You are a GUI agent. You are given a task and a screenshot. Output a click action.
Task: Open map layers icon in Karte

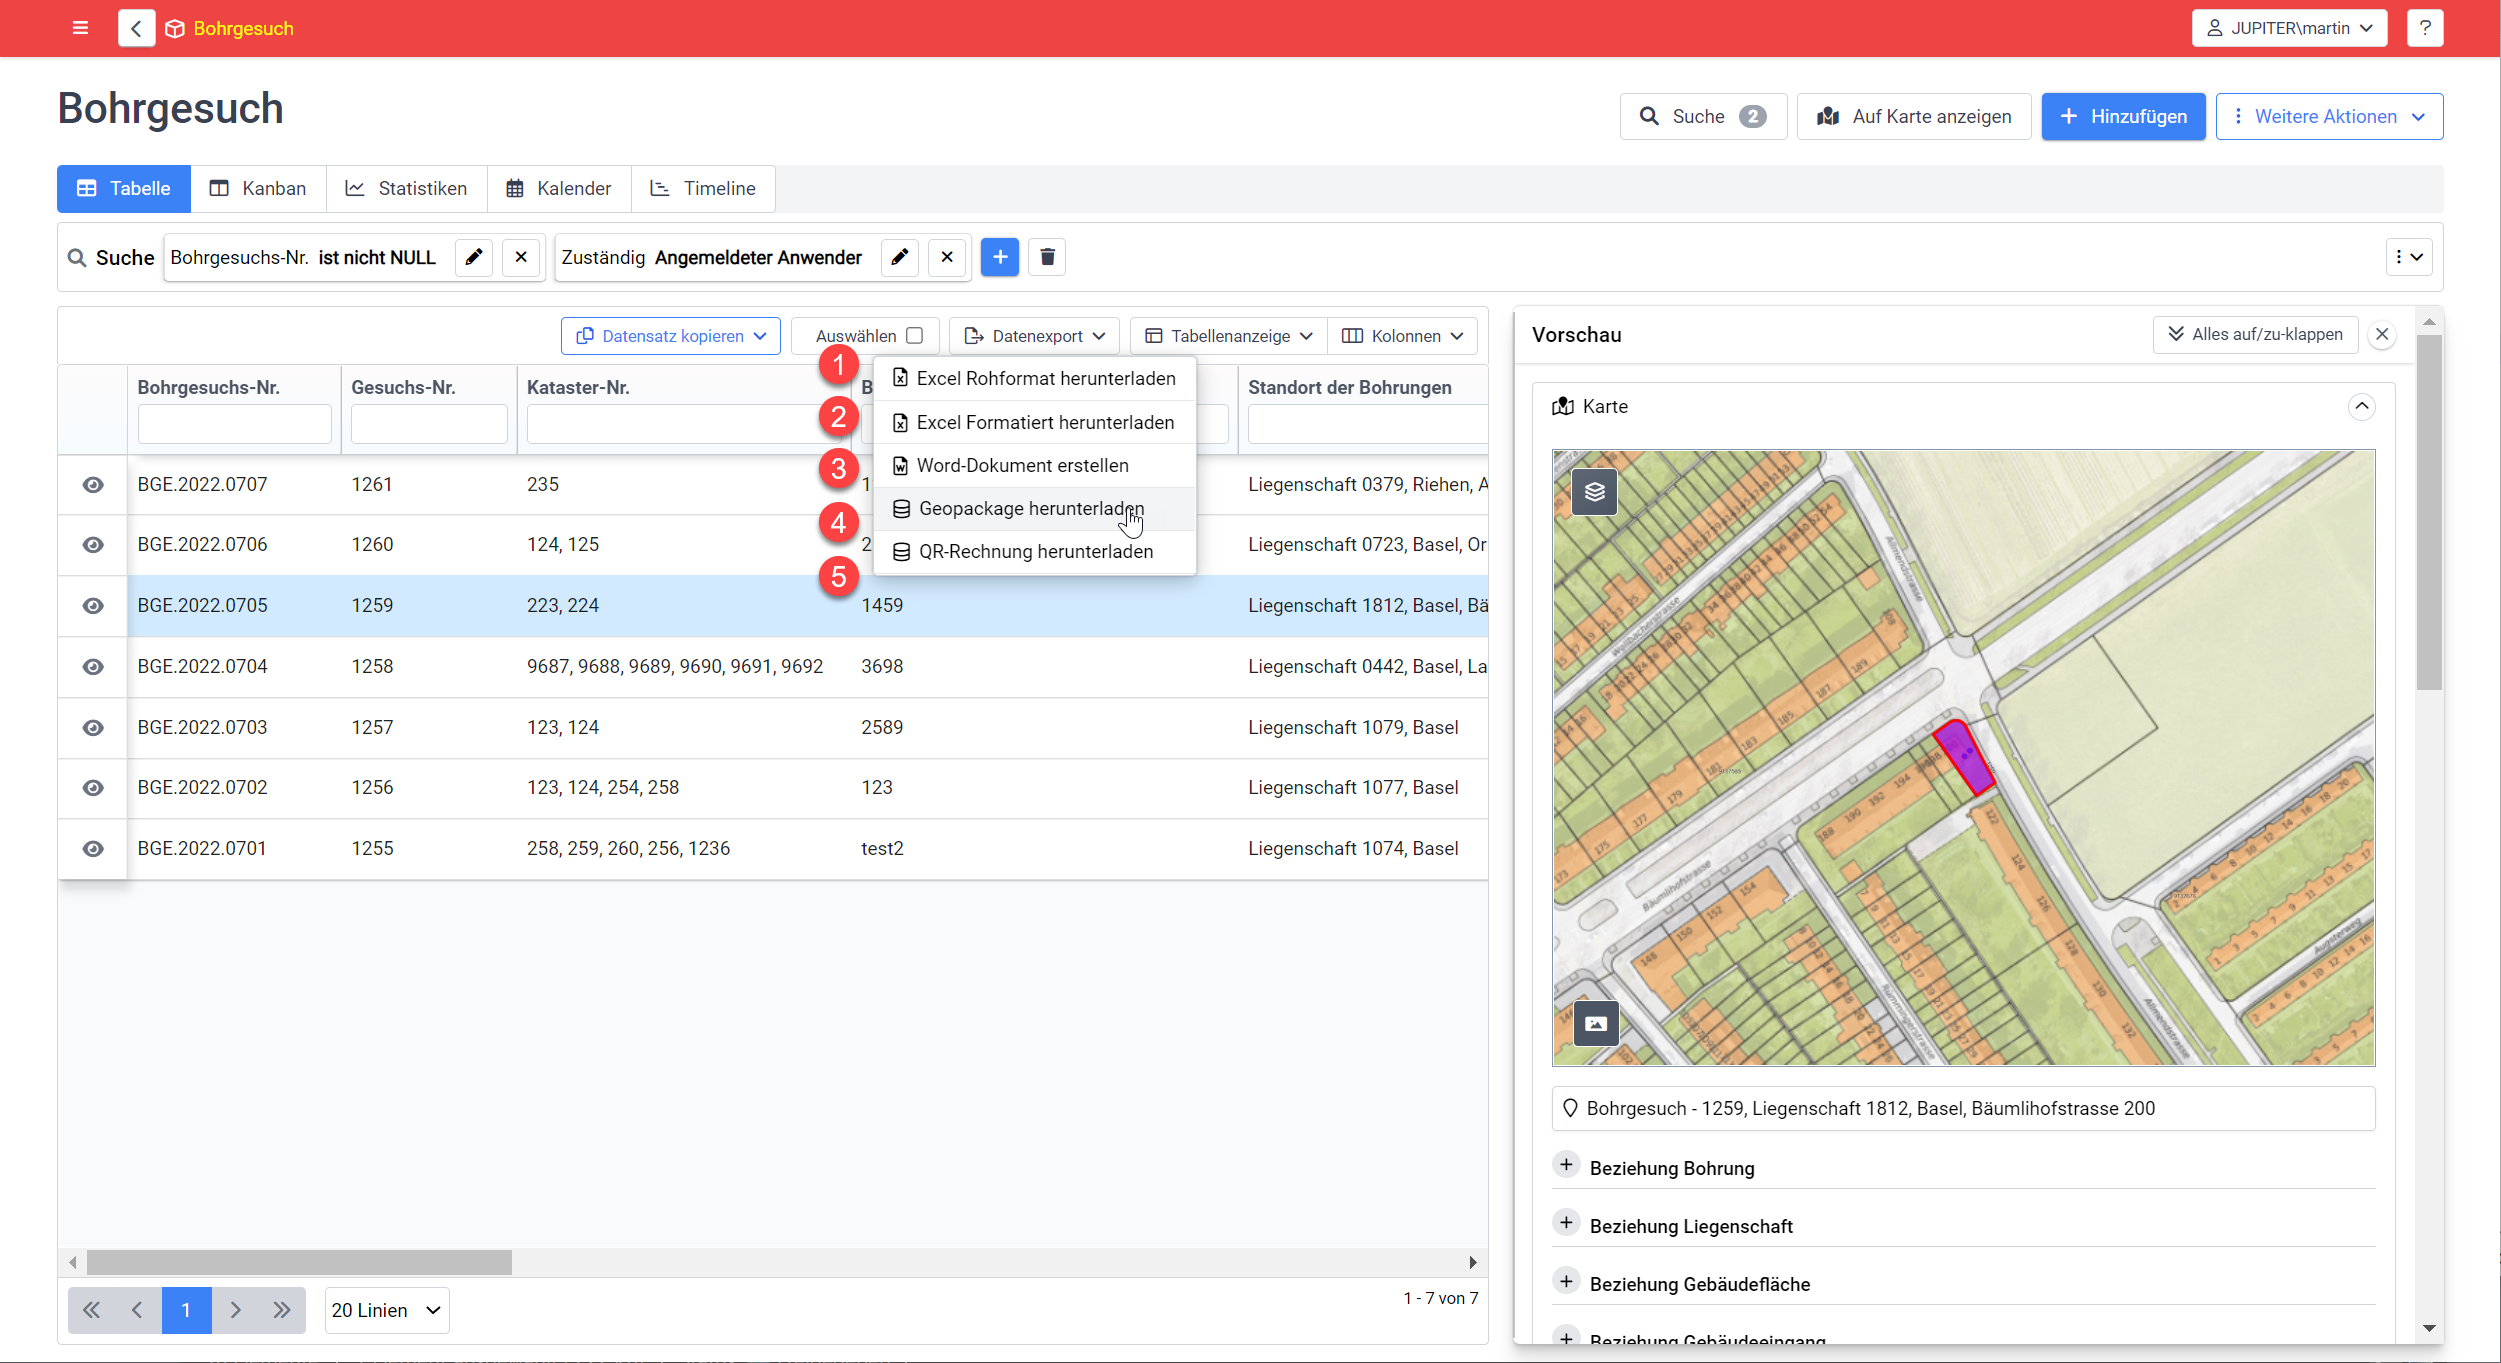[1594, 492]
